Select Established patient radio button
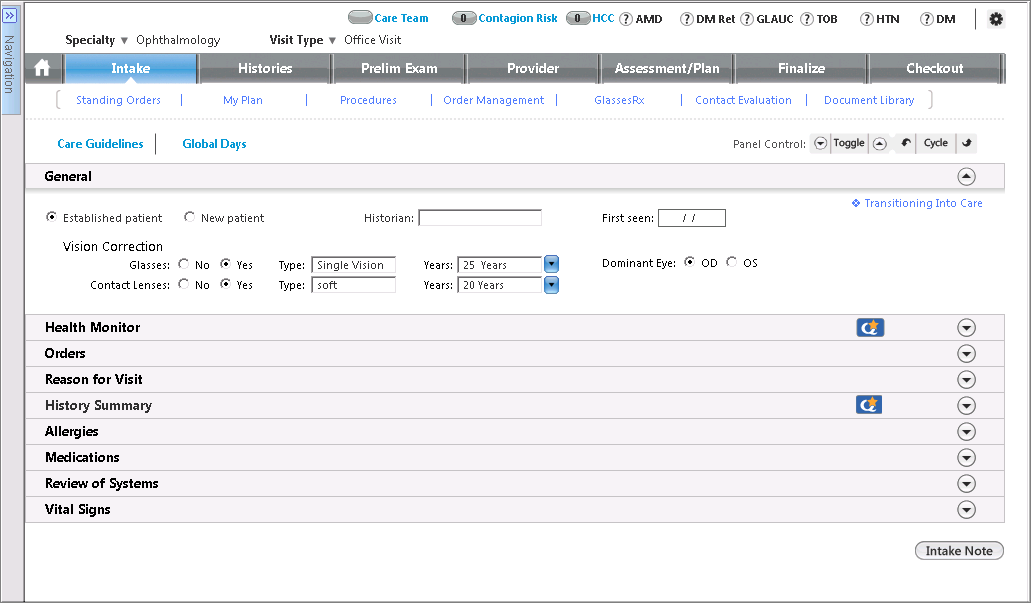This screenshot has width=1031, height=603. coord(51,216)
